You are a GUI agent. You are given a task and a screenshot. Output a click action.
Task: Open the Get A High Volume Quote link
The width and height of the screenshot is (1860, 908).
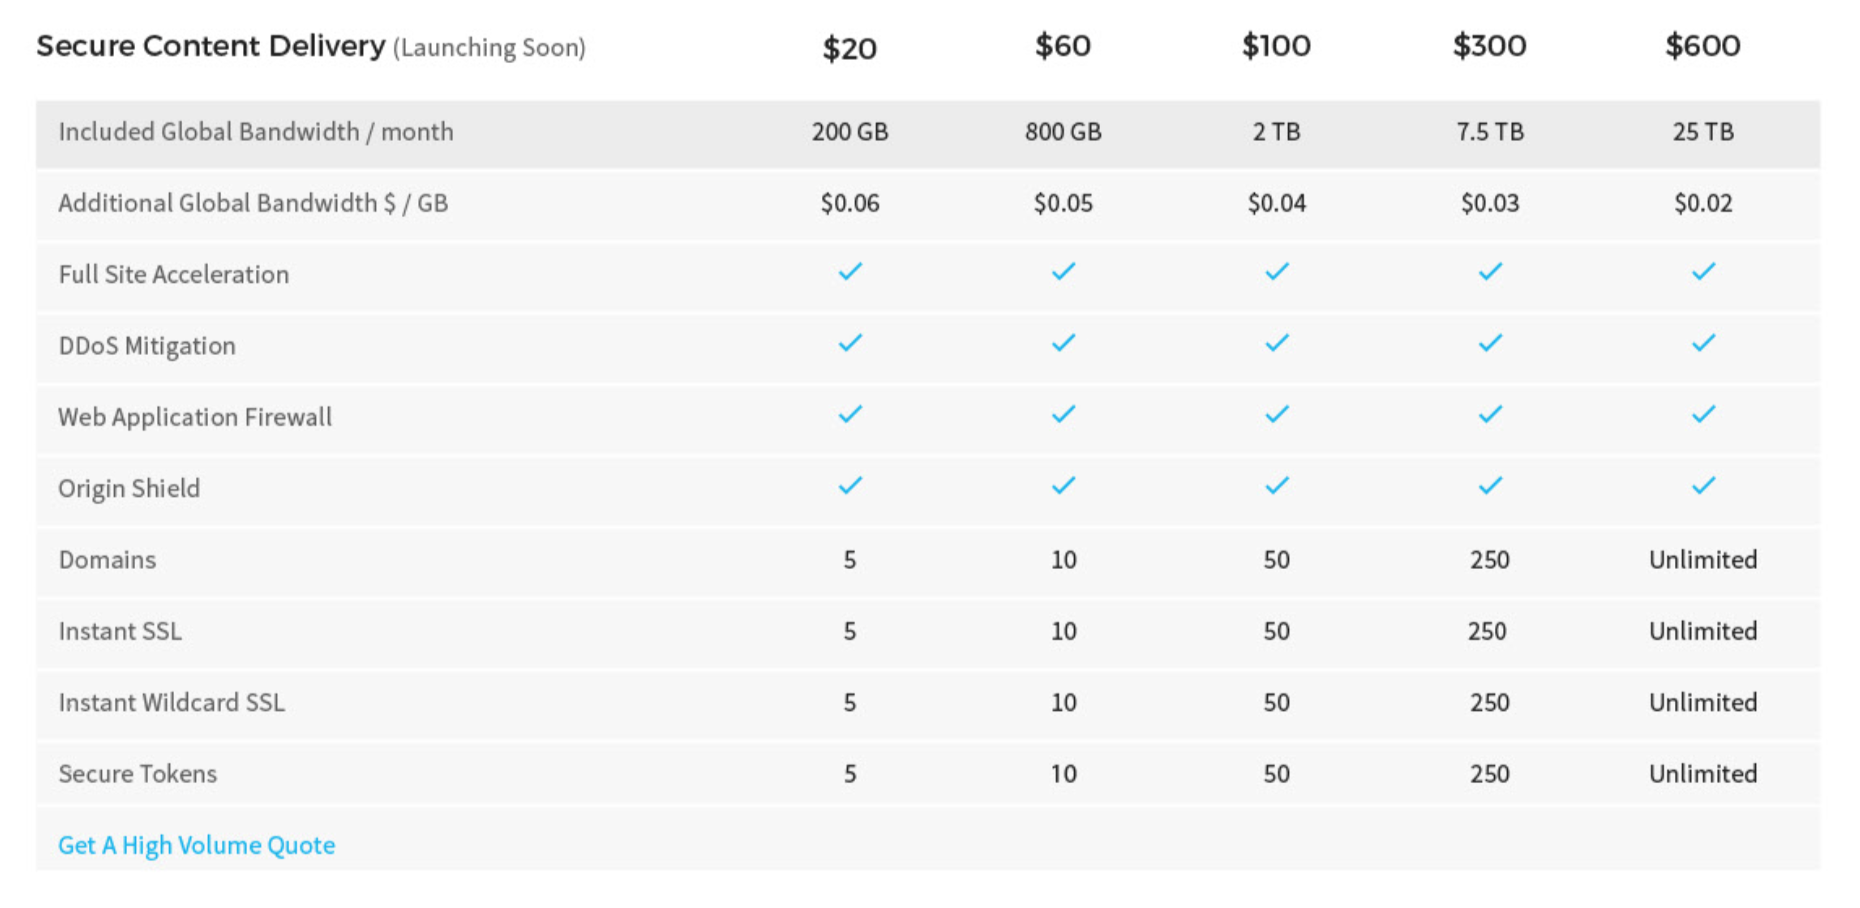point(196,845)
